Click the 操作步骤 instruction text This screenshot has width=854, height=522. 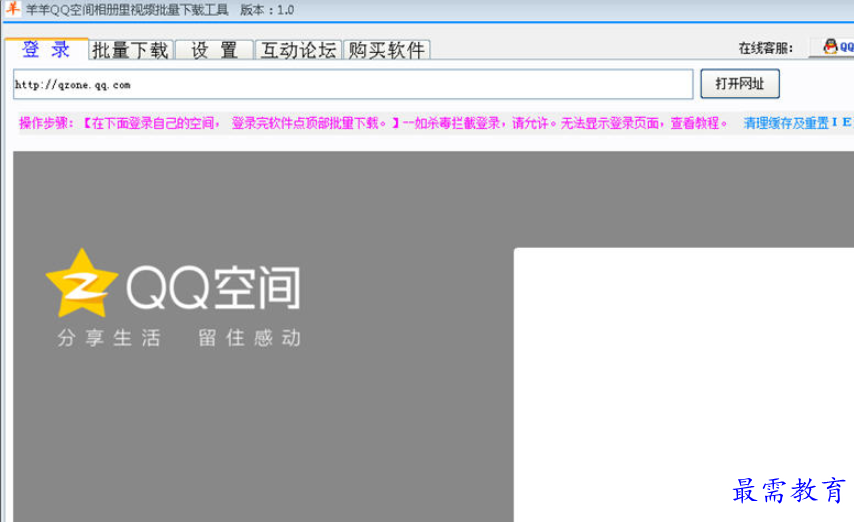point(373,123)
